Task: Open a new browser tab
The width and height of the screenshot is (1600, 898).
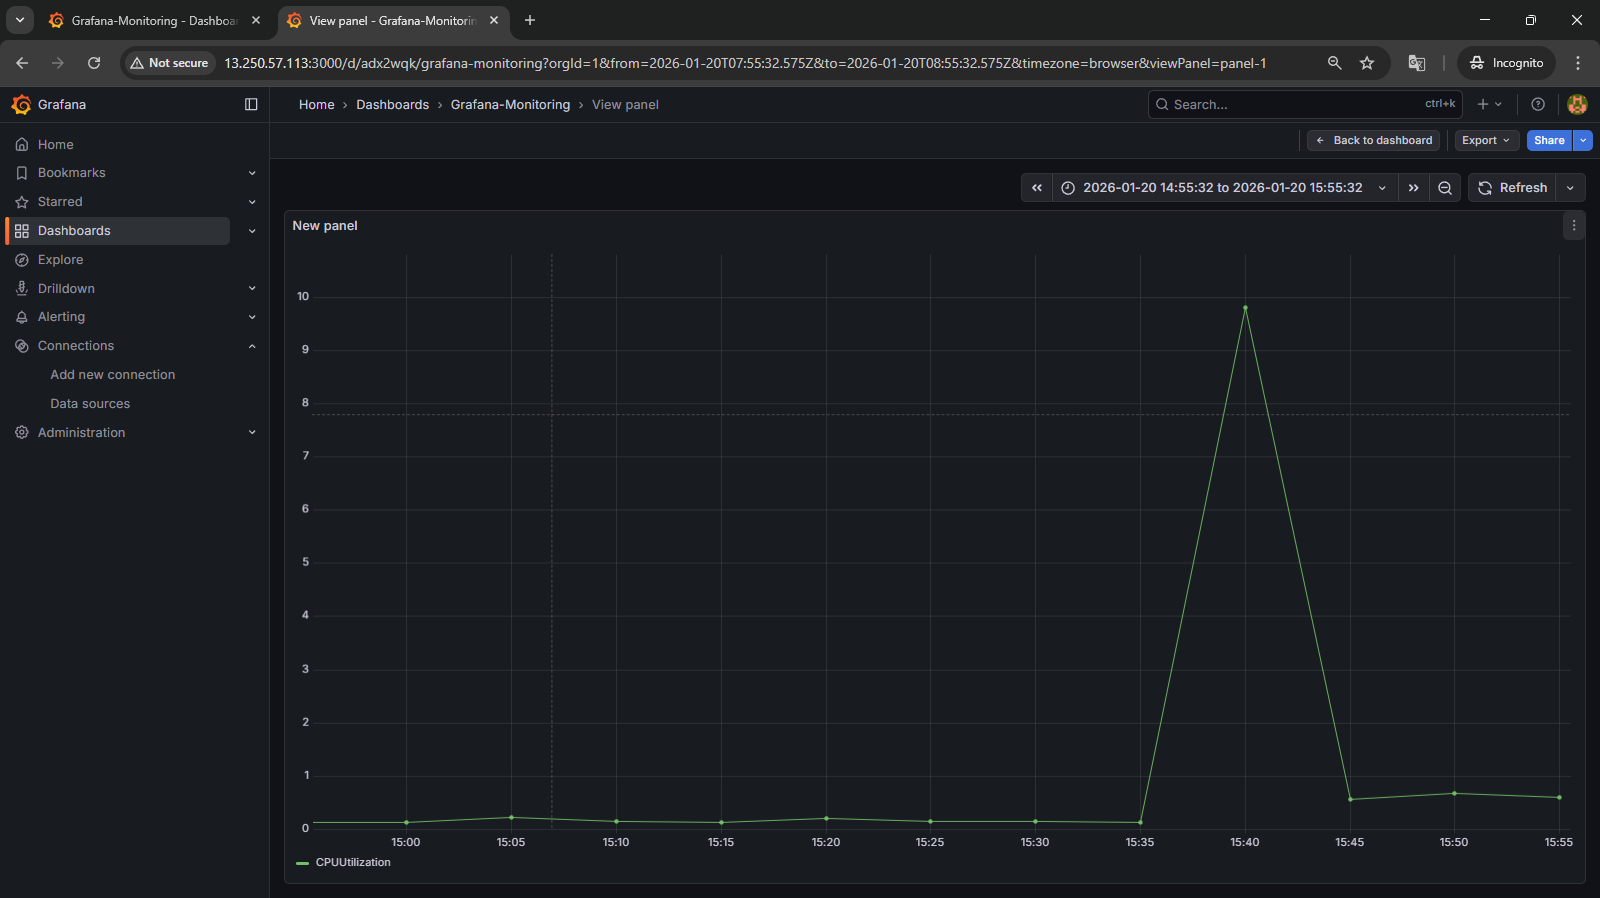Action: [x=530, y=21]
